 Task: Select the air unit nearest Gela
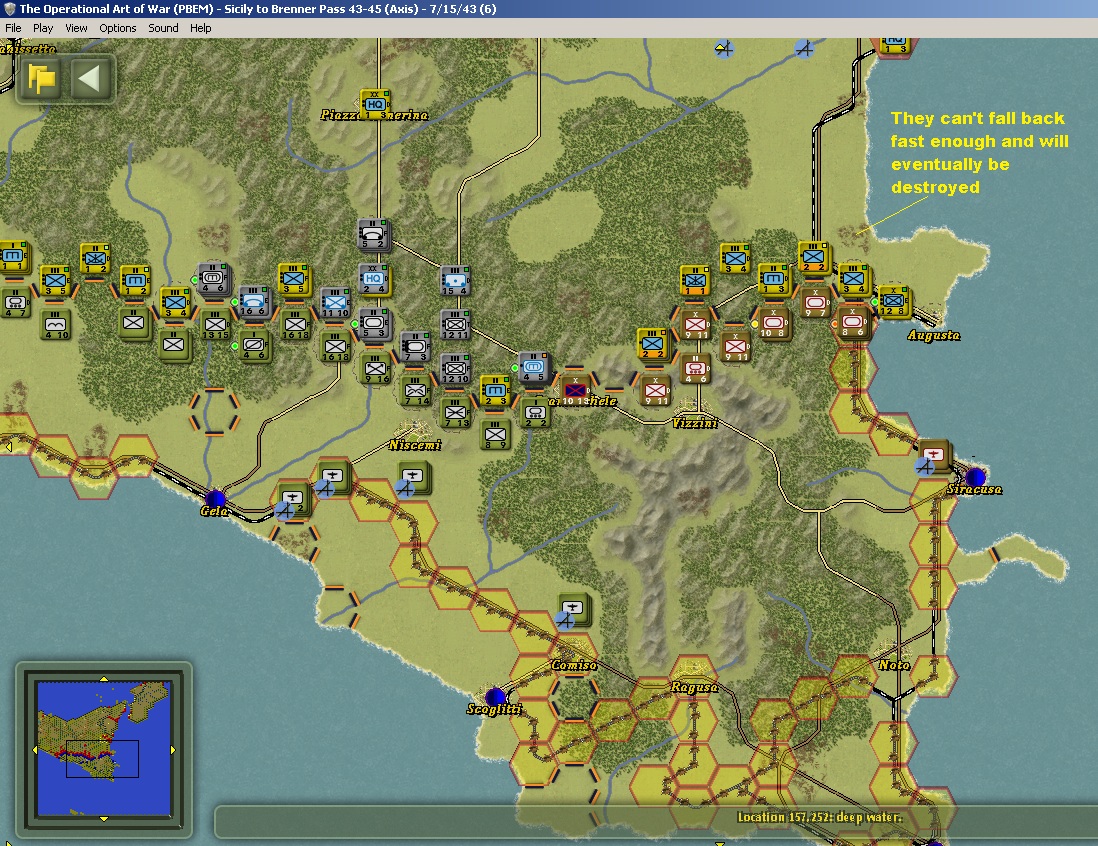[x=293, y=499]
